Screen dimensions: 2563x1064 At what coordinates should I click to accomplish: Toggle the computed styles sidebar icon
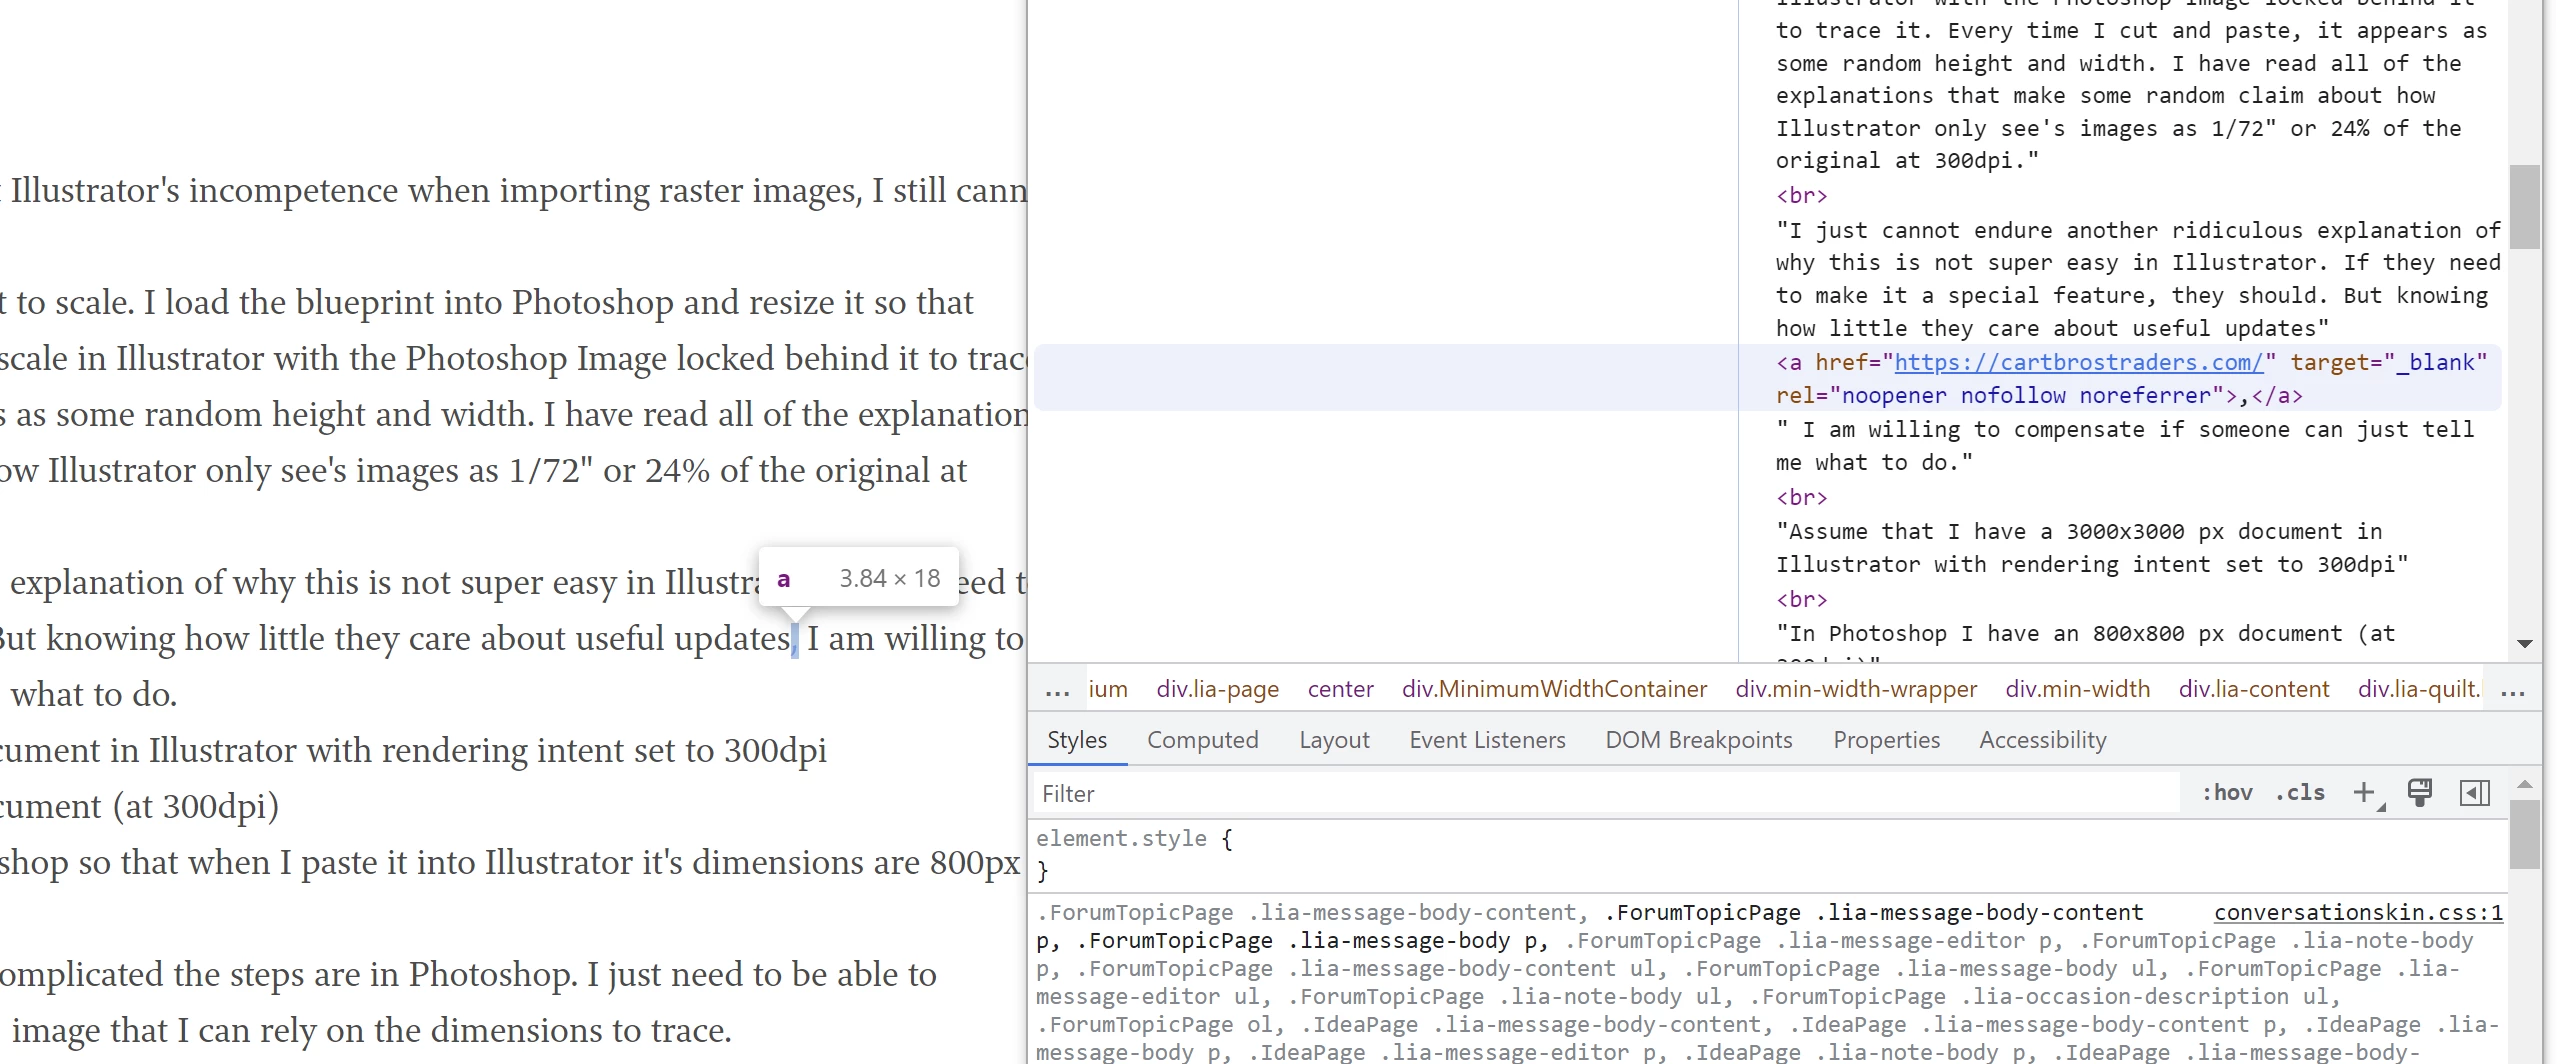click(x=2475, y=793)
